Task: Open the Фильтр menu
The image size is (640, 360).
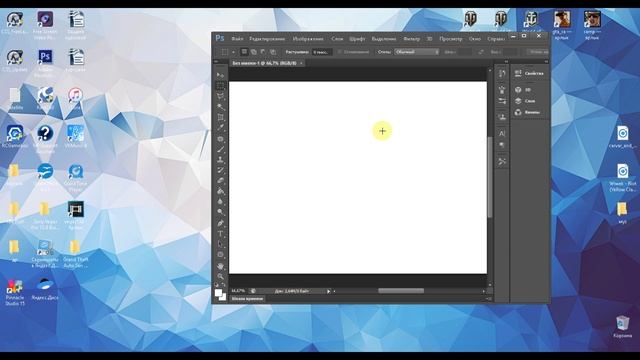Action: [x=411, y=39]
